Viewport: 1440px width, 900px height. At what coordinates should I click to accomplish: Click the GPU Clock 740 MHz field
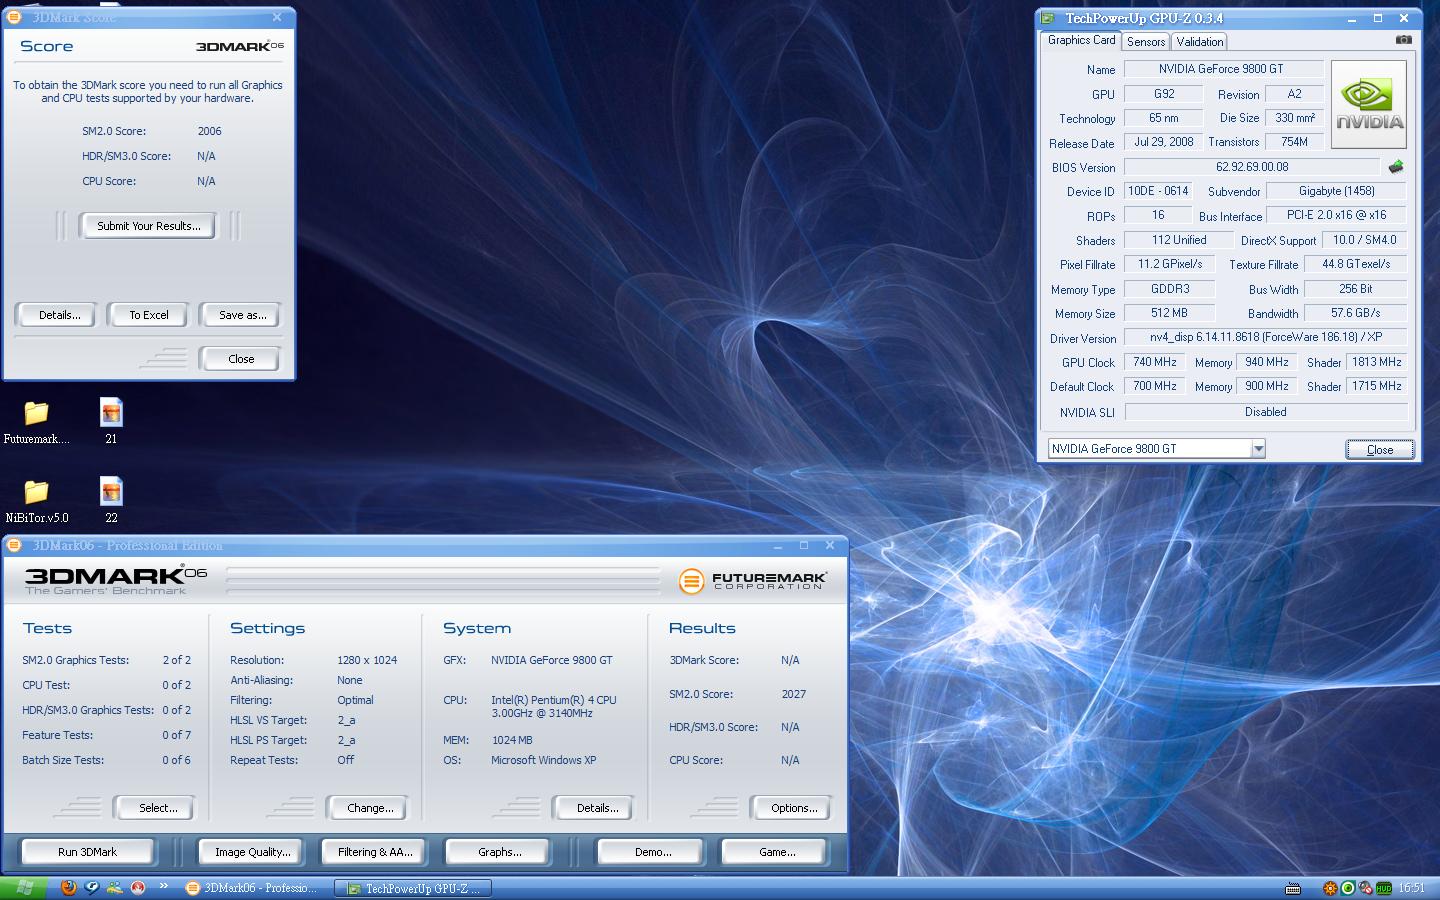click(x=1155, y=362)
